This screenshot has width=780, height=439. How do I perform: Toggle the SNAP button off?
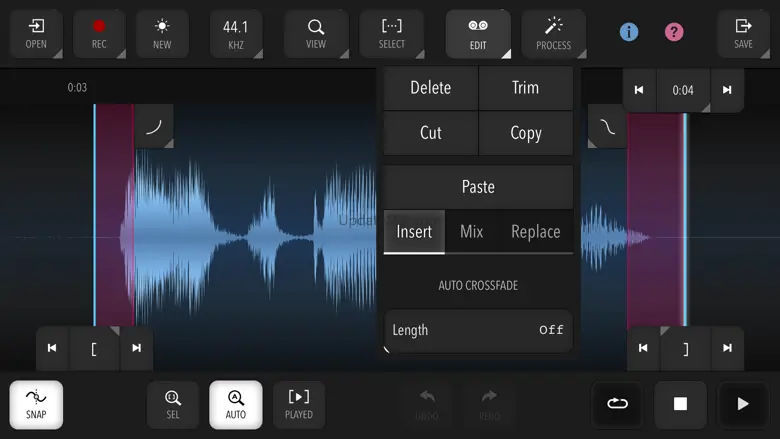coord(36,405)
